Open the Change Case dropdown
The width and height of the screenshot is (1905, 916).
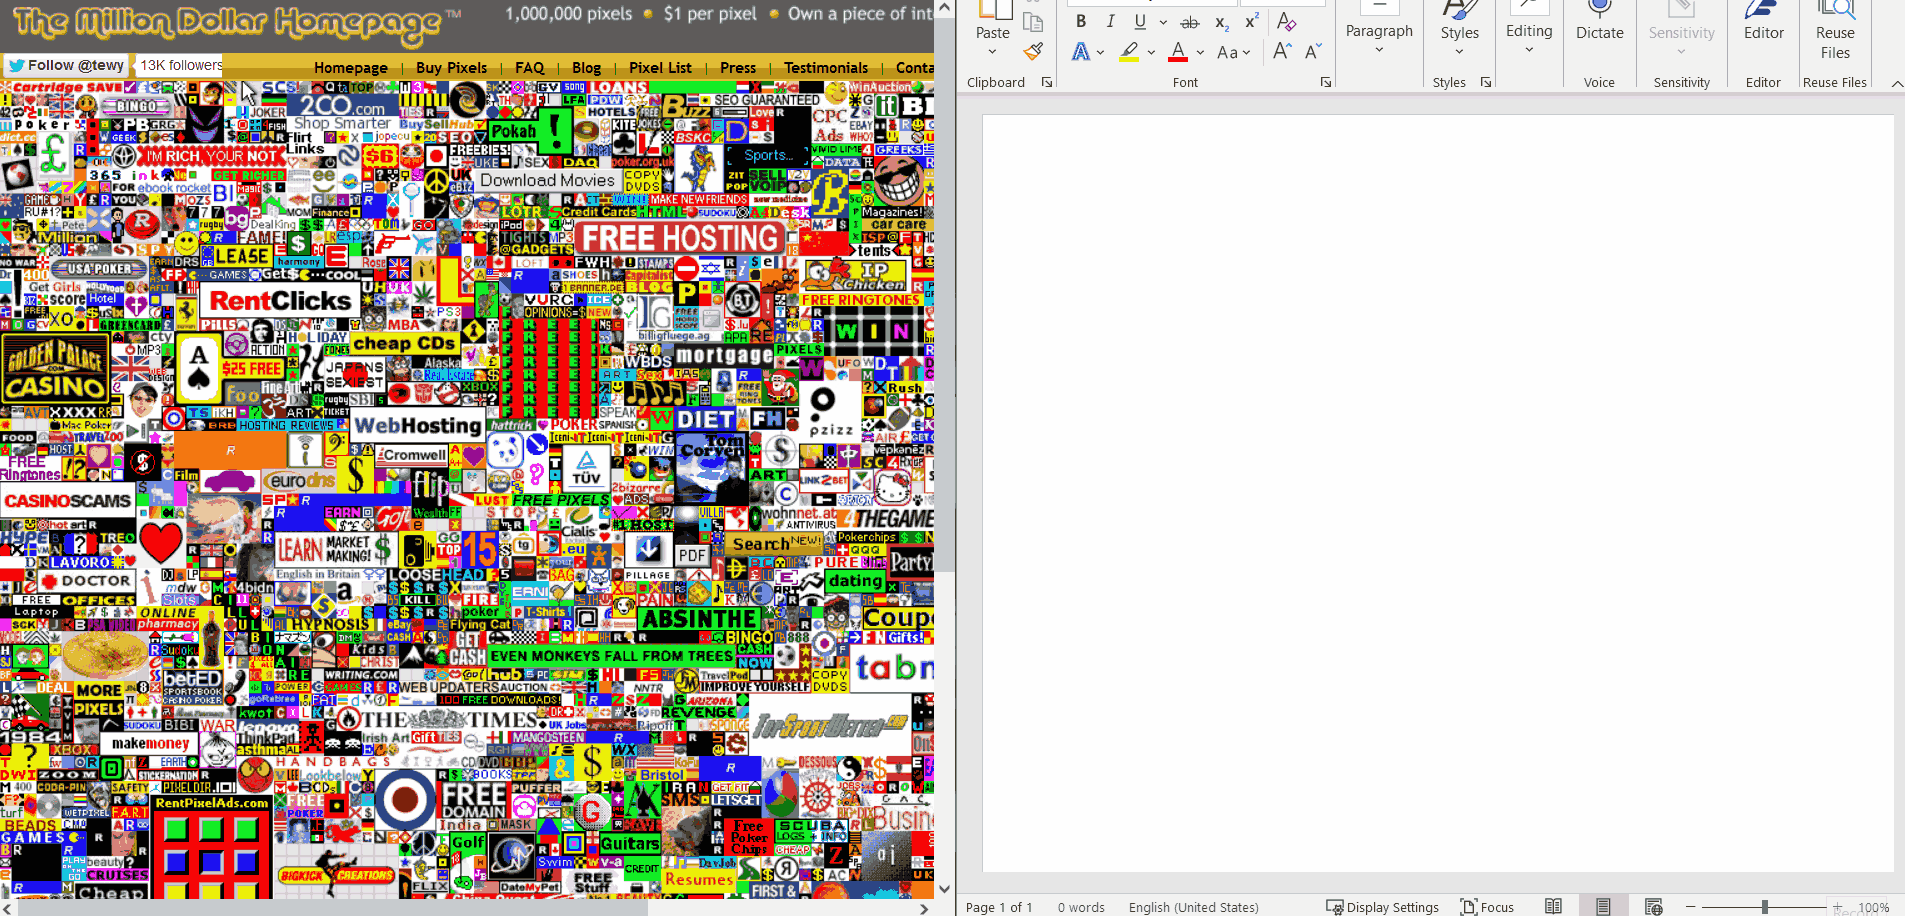pyautogui.click(x=1234, y=52)
